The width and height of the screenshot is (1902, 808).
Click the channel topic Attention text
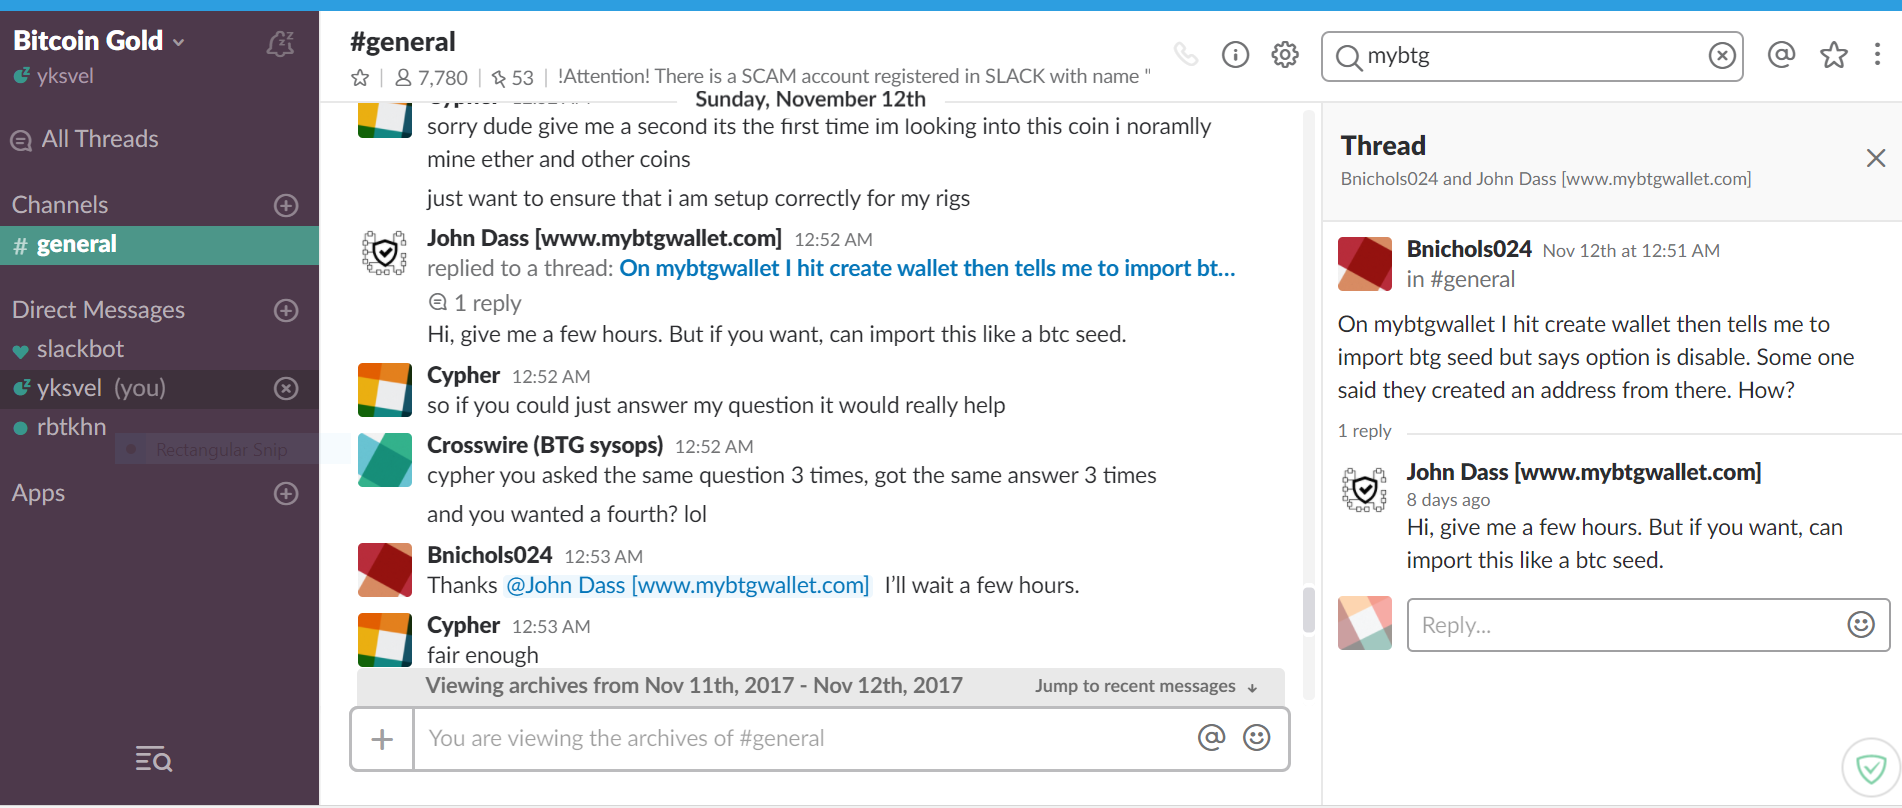tap(854, 77)
